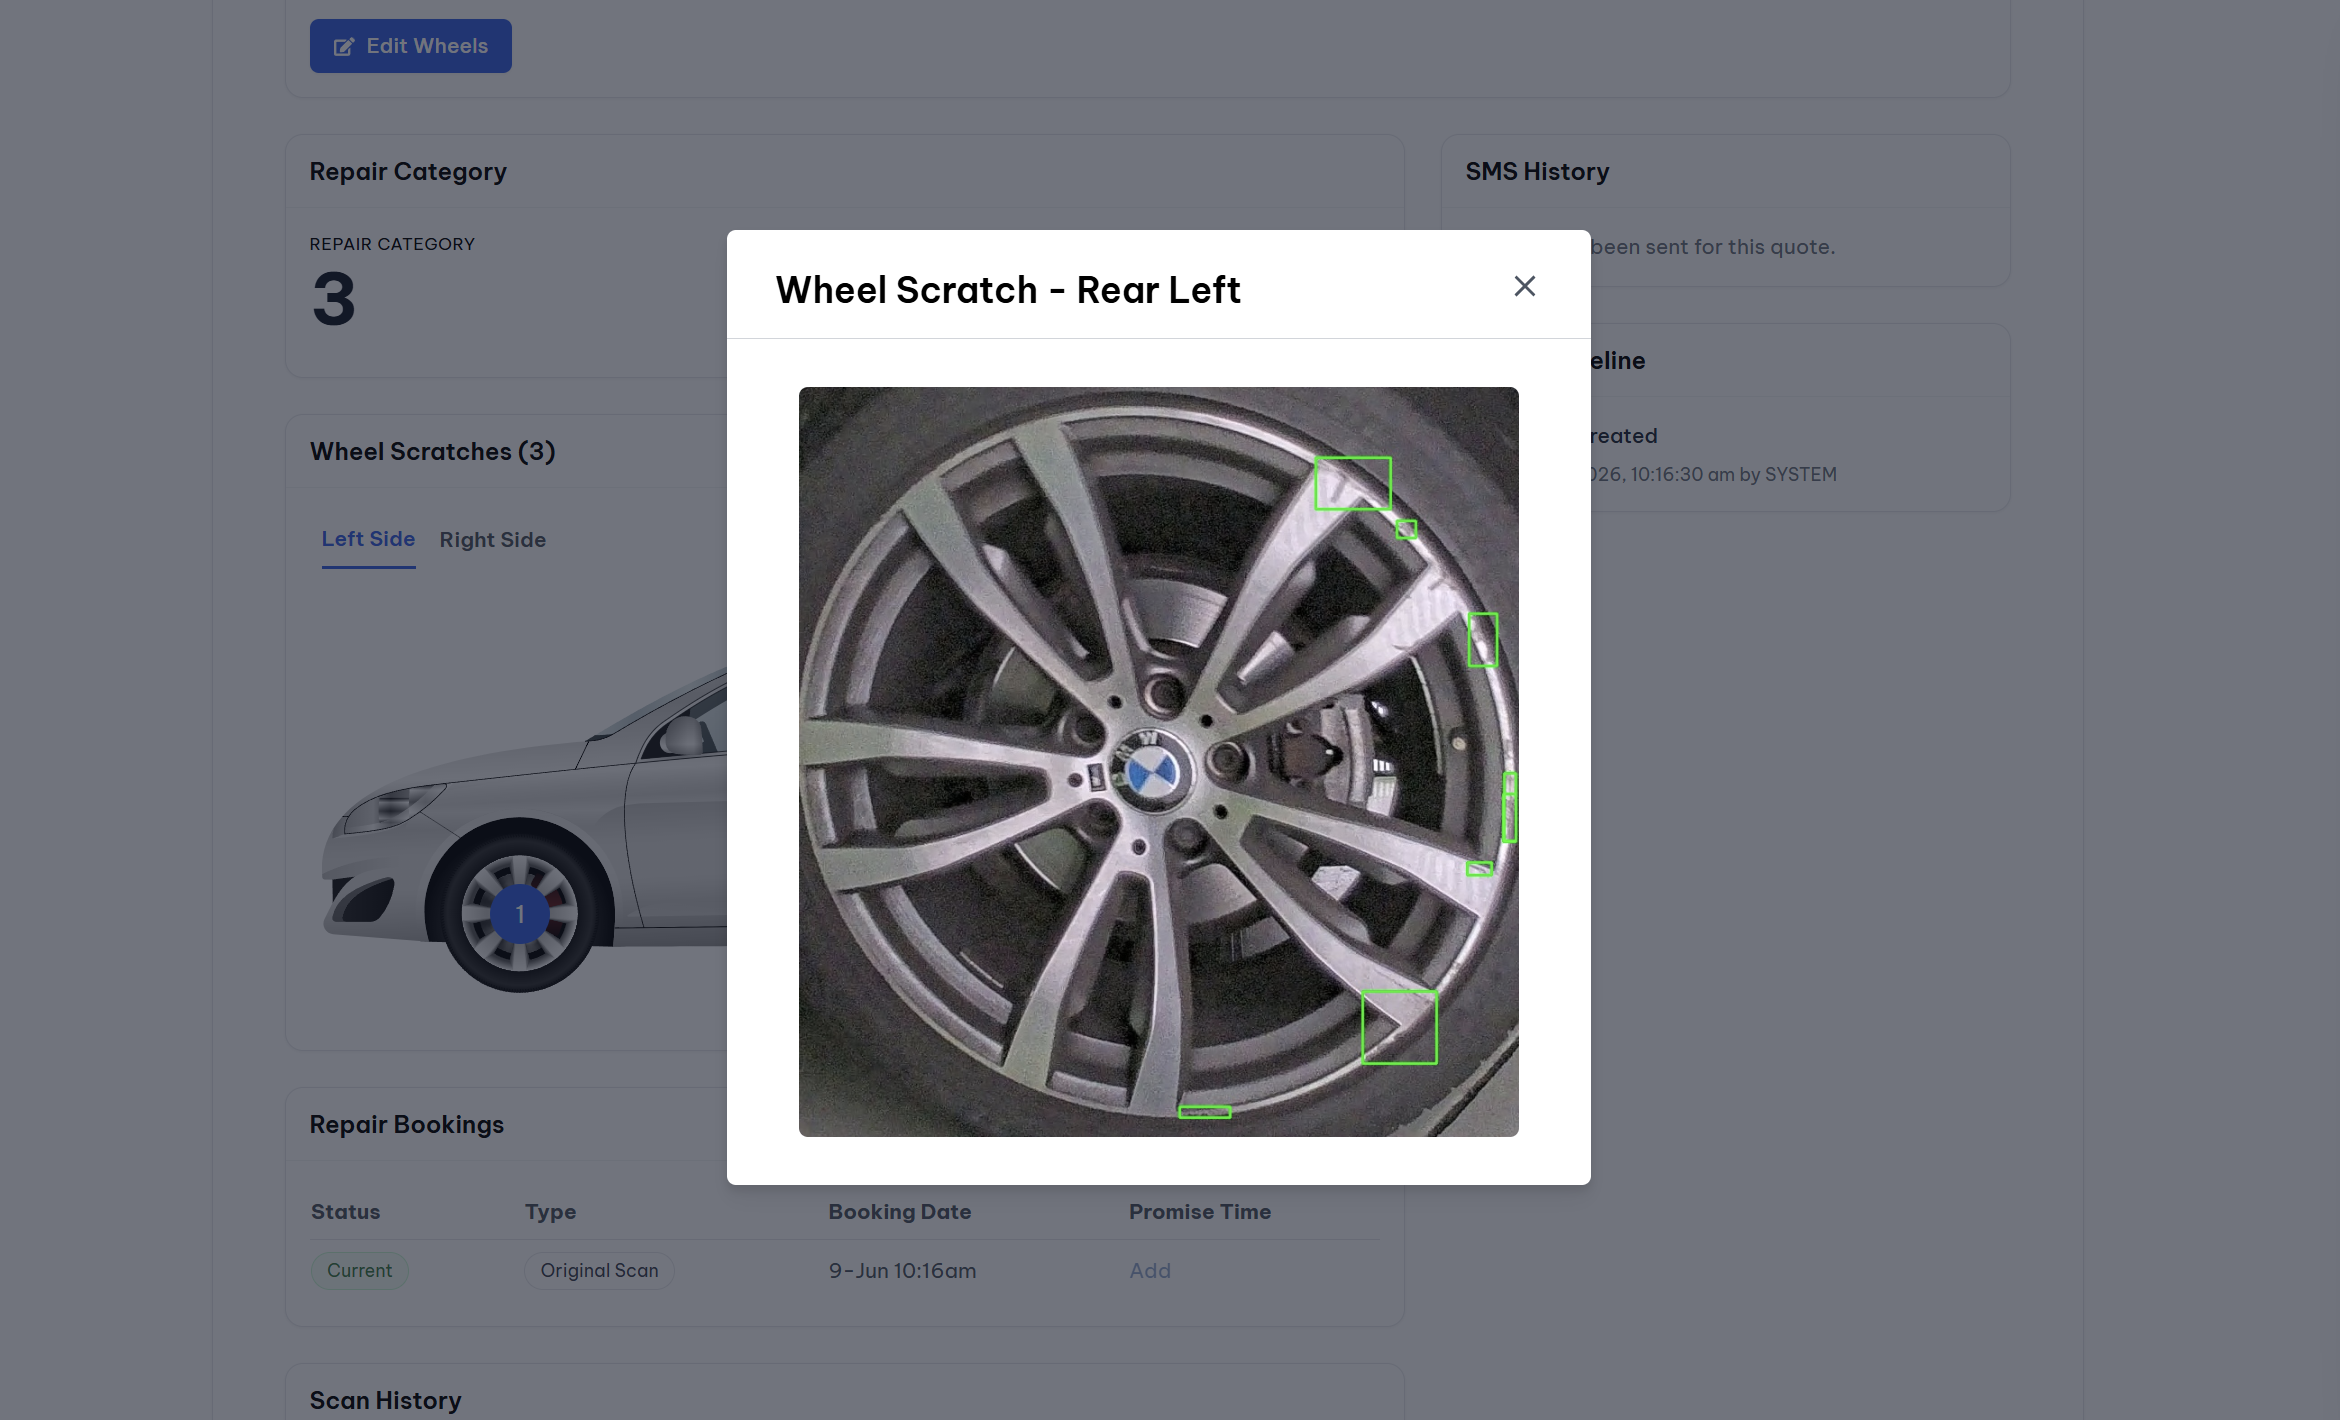
Task: Click the Current status badge
Action: [x=360, y=1270]
